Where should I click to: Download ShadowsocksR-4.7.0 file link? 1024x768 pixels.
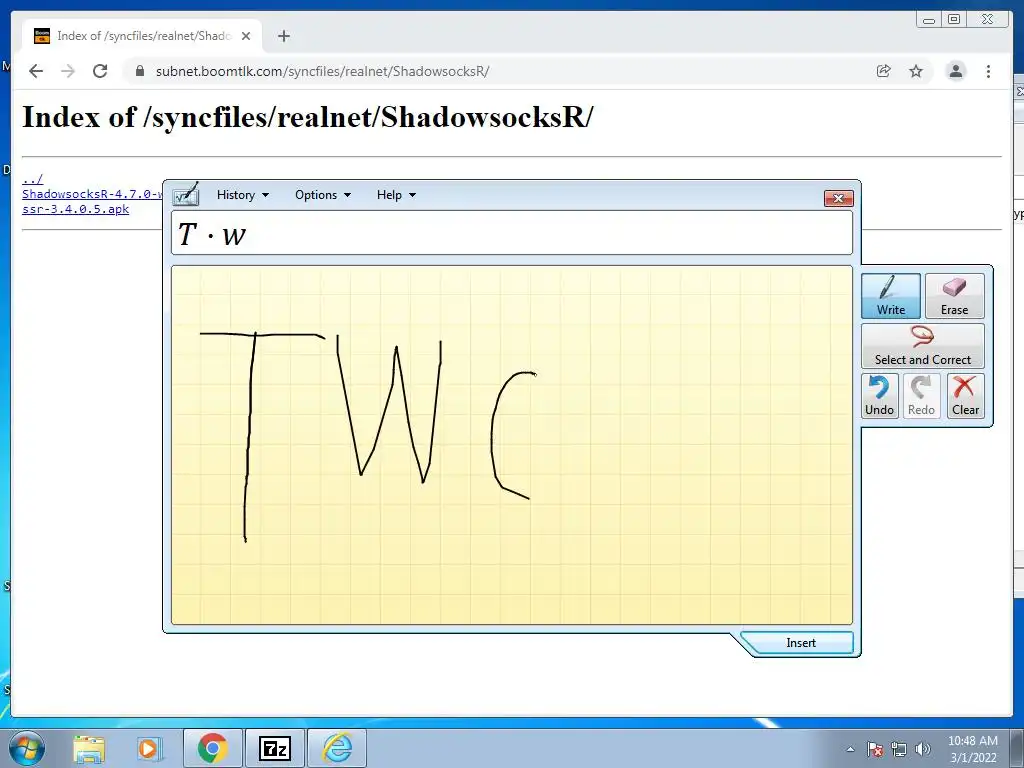click(x=92, y=194)
